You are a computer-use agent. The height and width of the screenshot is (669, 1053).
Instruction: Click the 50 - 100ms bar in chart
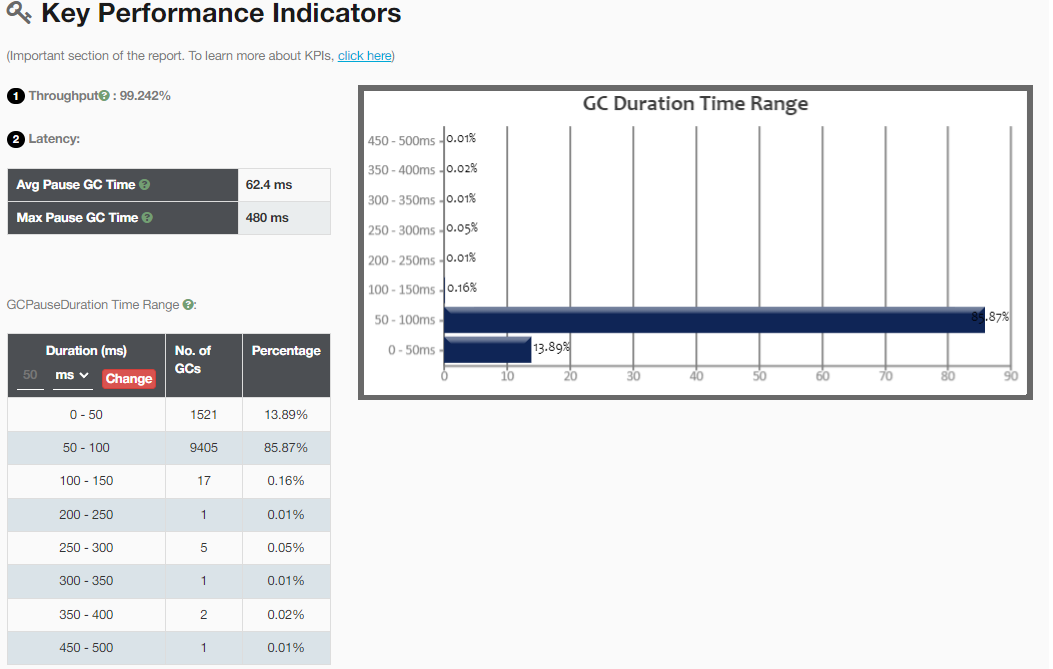pyautogui.click(x=713, y=320)
